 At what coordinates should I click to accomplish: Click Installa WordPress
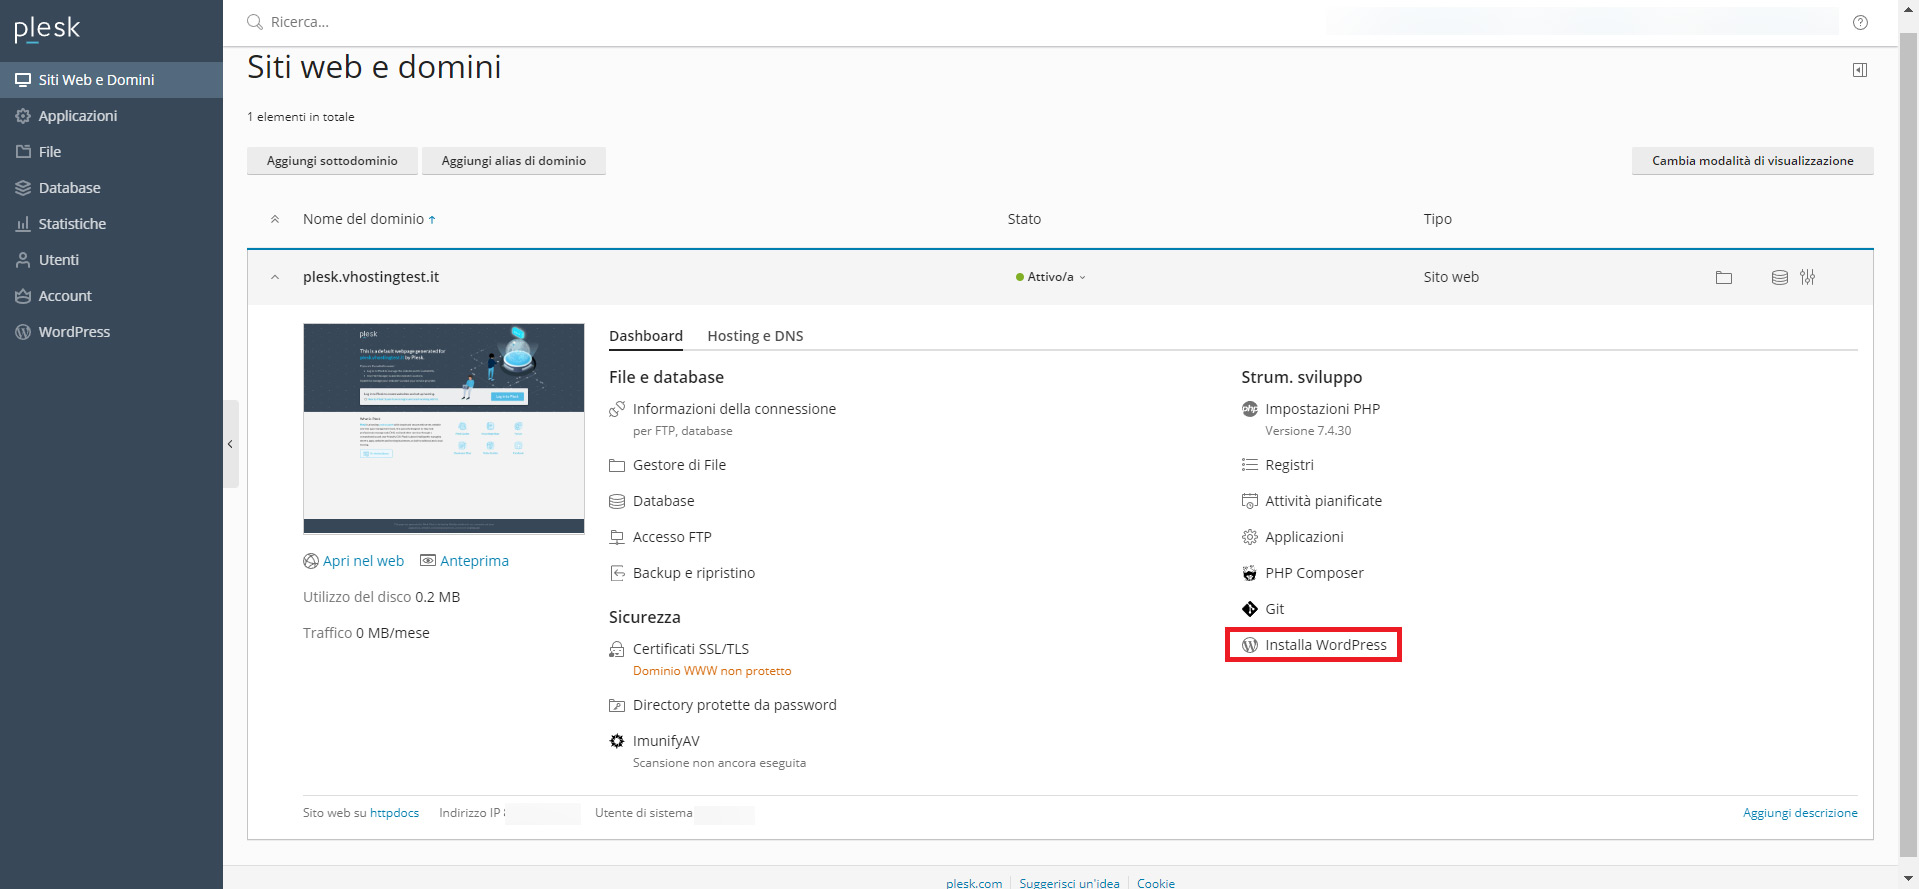tap(1325, 645)
